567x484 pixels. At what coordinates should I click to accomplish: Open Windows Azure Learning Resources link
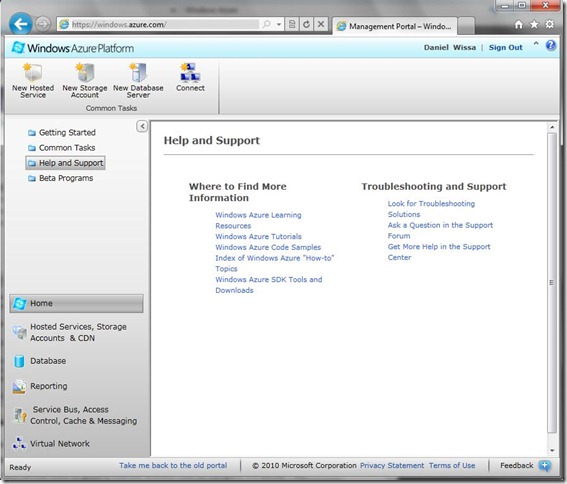pyautogui.click(x=258, y=220)
